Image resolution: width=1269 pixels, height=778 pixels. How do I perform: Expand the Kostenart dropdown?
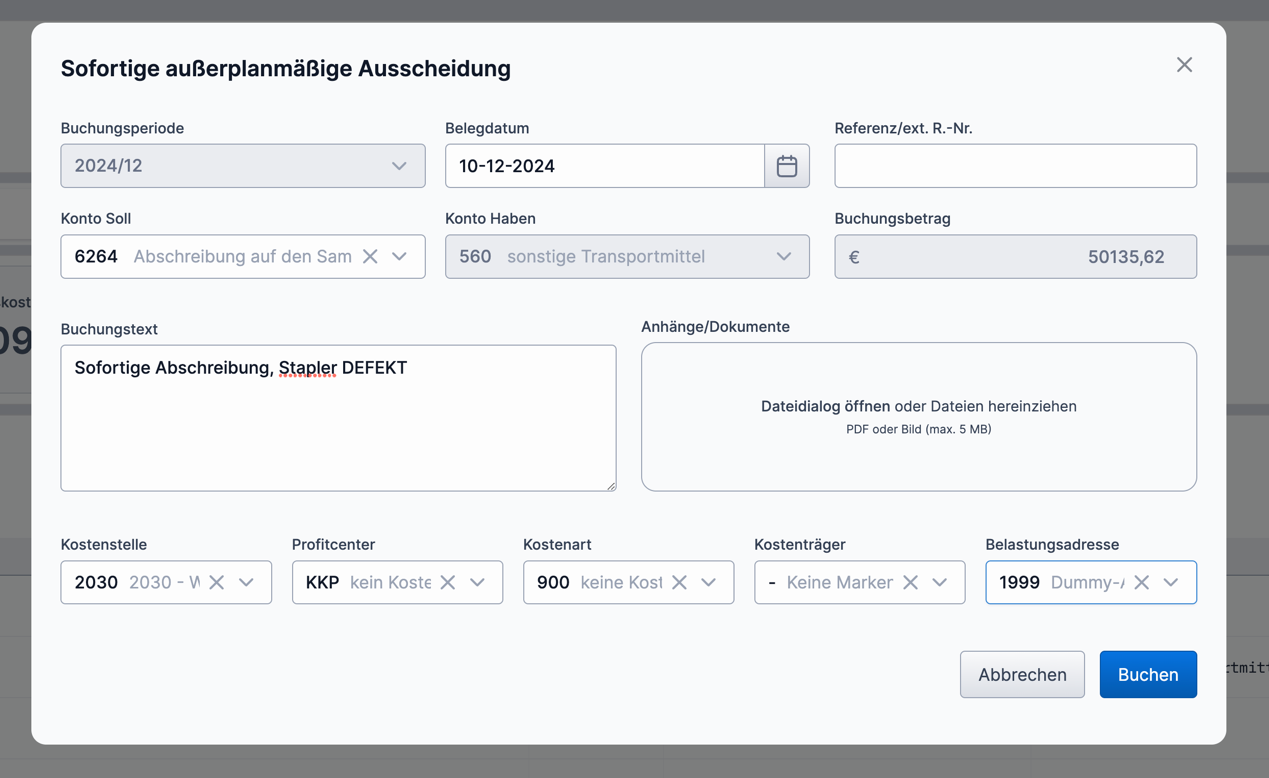[x=710, y=581]
